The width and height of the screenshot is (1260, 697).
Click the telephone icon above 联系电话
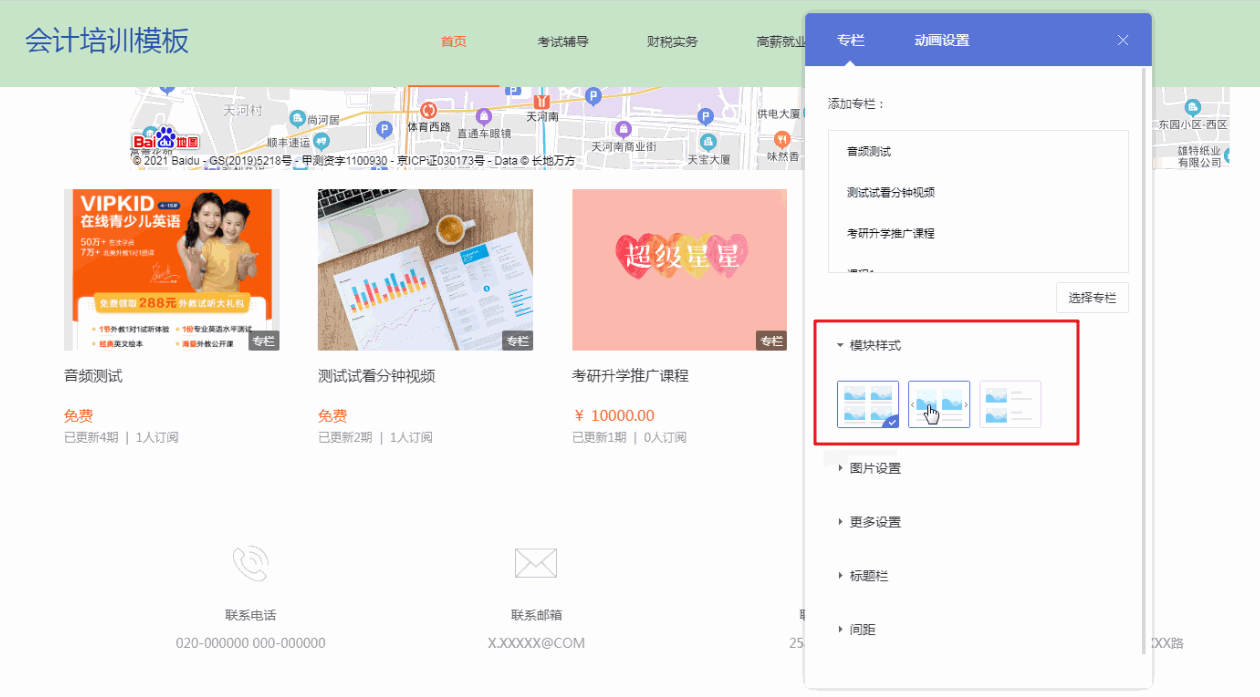click(250, 563)
